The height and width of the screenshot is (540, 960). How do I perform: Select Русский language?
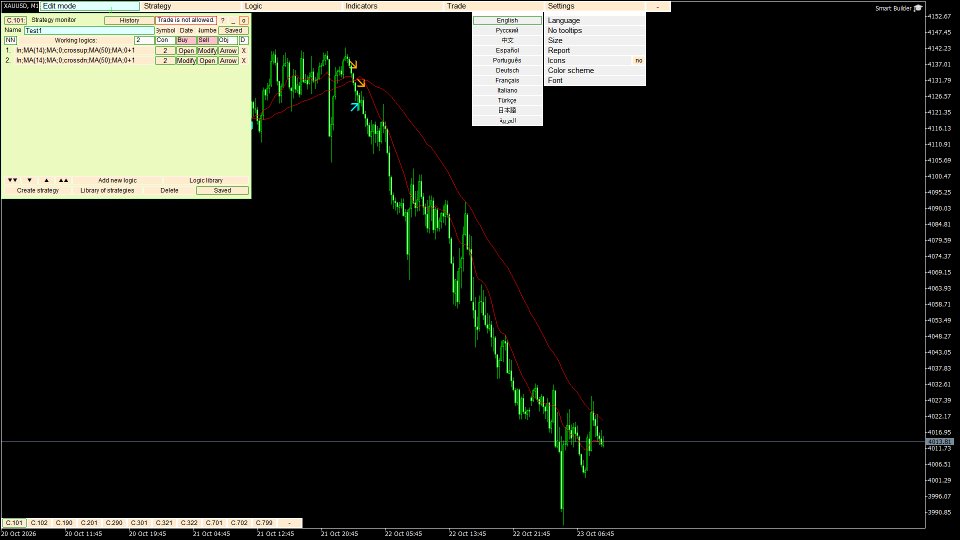508,31
